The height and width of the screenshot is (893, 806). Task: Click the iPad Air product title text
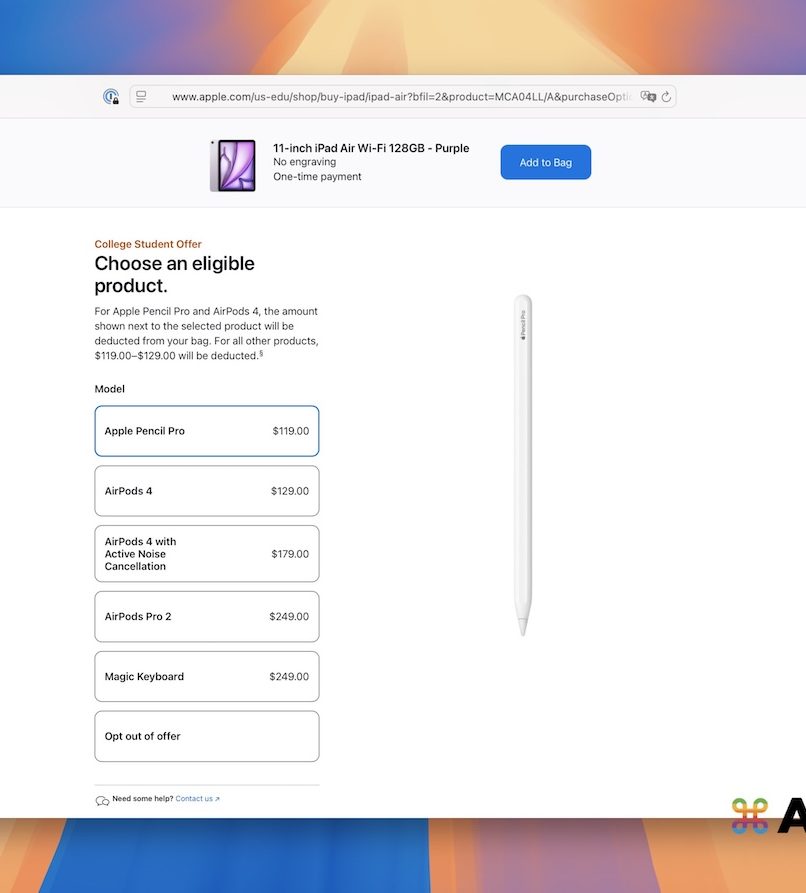(x=371, y=148)
